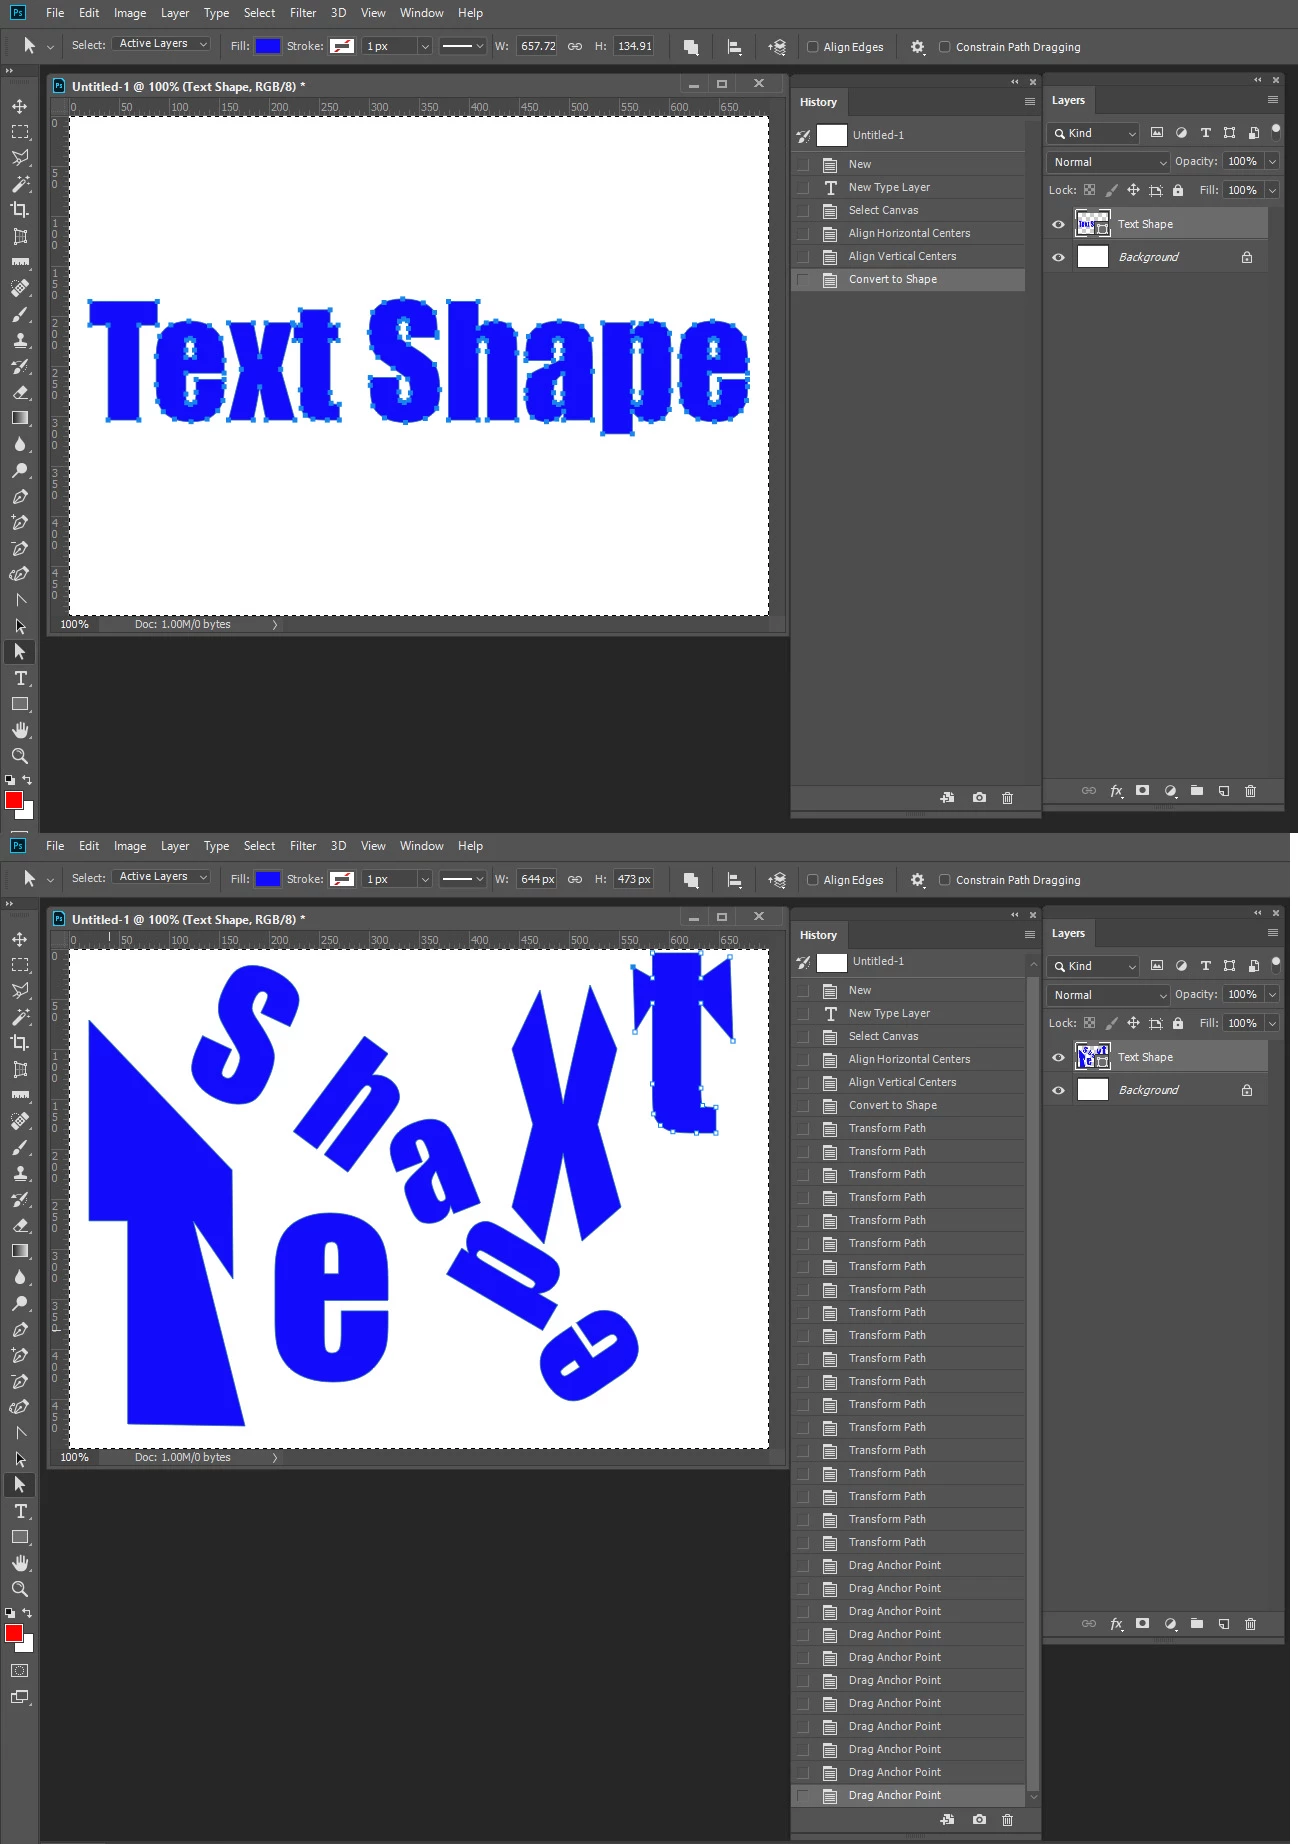Image resolution: width=1298 pixels, height=1844 pixels.
Task: Create a new layer in the bottom Layers panel
Action: click(1224, 1623)
